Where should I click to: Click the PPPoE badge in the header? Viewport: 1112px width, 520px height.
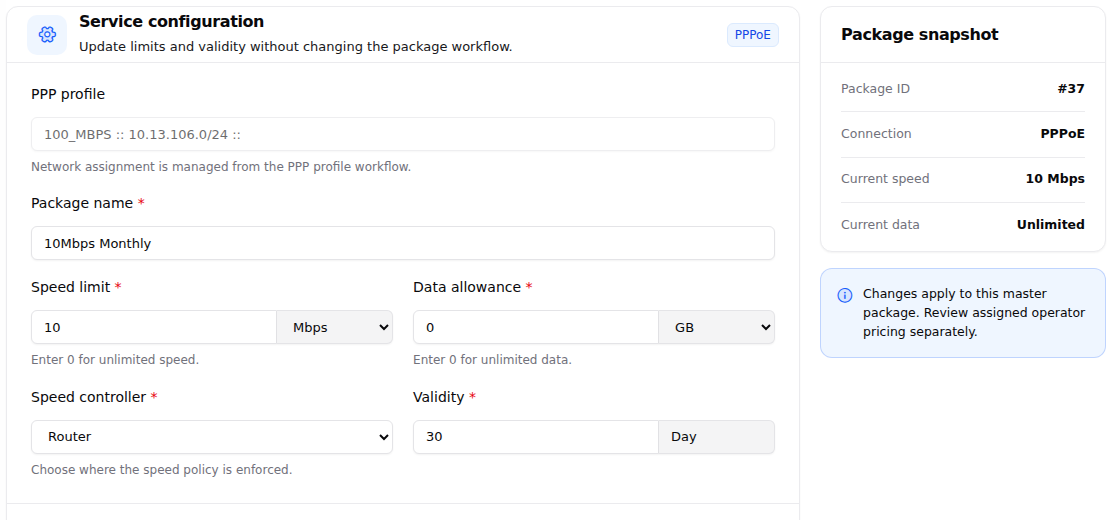click(x=752, y=35)
